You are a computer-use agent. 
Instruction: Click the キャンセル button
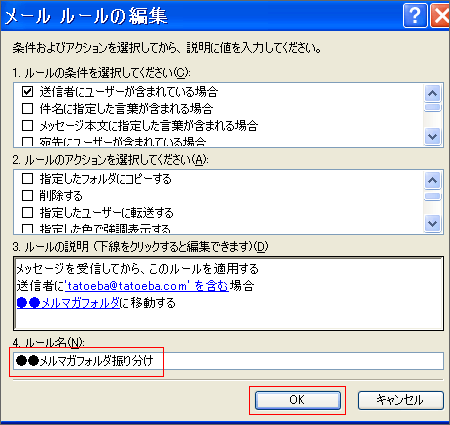401,400
